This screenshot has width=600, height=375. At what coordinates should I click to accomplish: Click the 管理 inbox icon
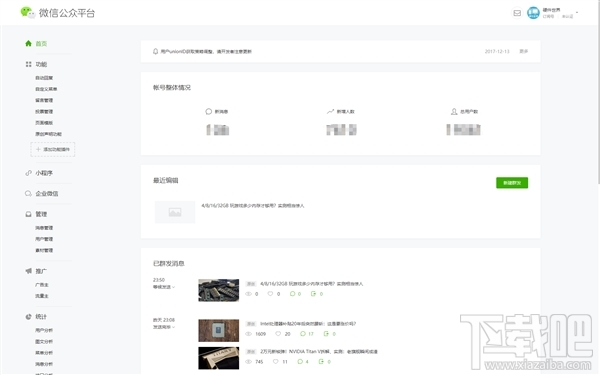click(x=28, y=214)
